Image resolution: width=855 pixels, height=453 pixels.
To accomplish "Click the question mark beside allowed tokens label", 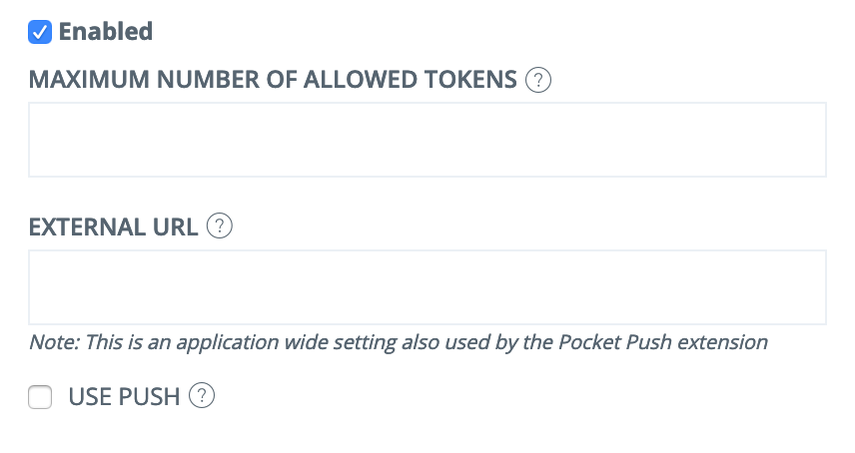I will click(538, 80).
